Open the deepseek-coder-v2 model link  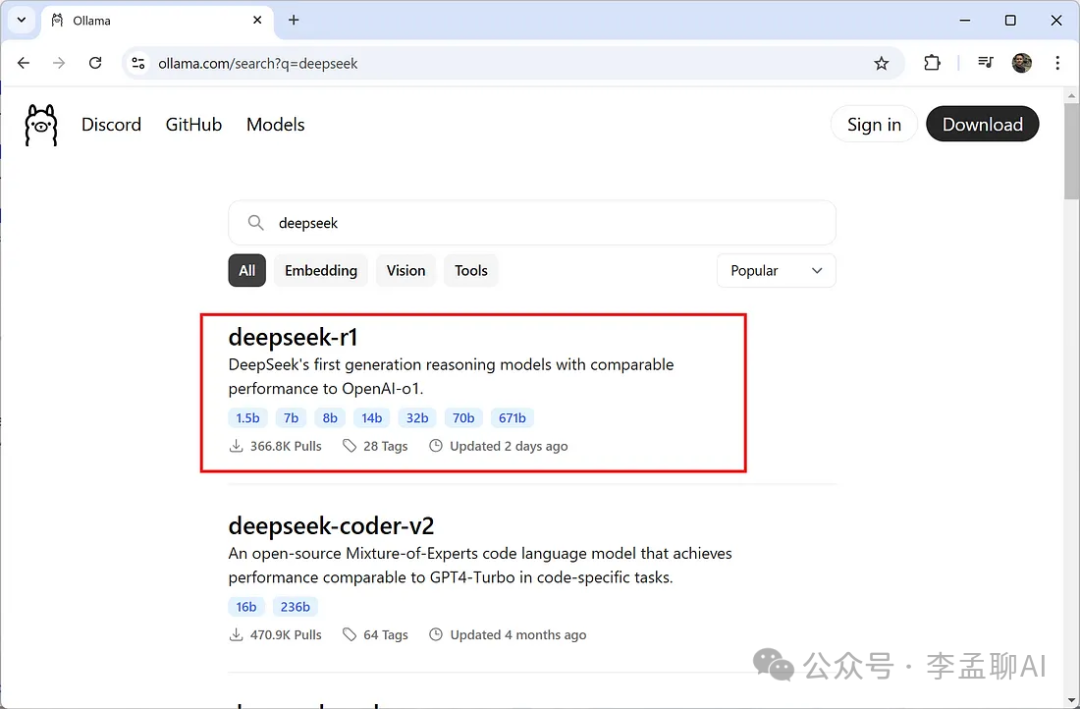331,526
